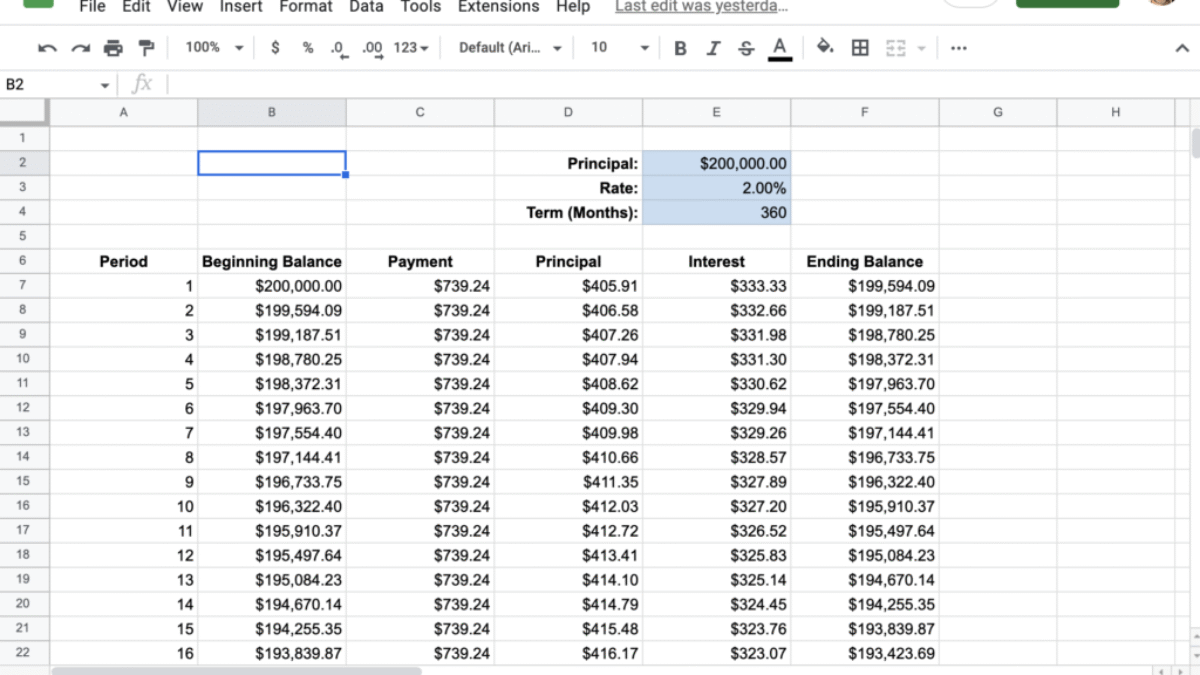
Task: Click the "Last edit was yesterday" link
Action: 701,7
